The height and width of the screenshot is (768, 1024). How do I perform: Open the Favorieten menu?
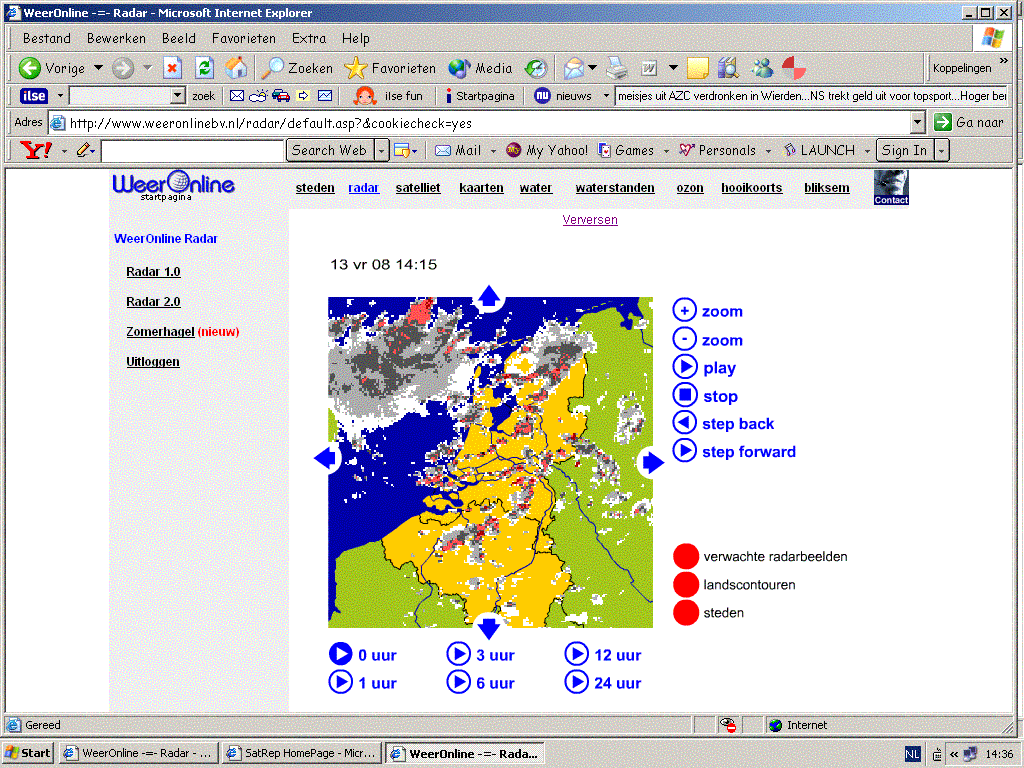tap(244, 39)
